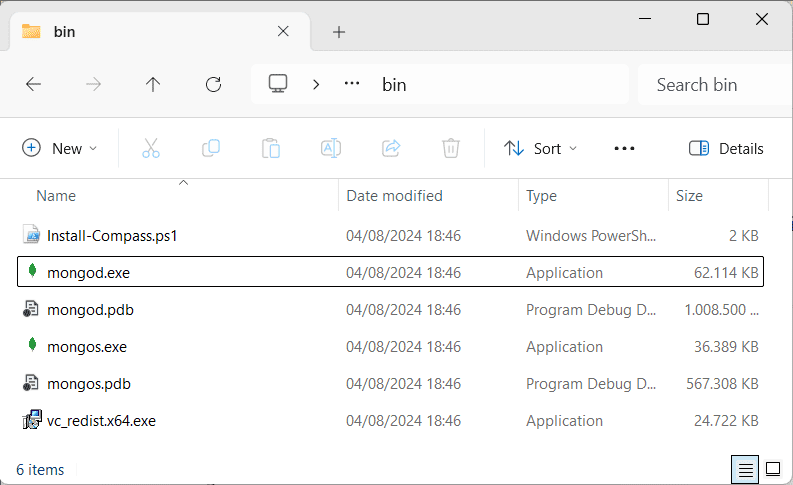Close the bin tab
This screenshot has width=793, height=485.
tap(283, 31)
